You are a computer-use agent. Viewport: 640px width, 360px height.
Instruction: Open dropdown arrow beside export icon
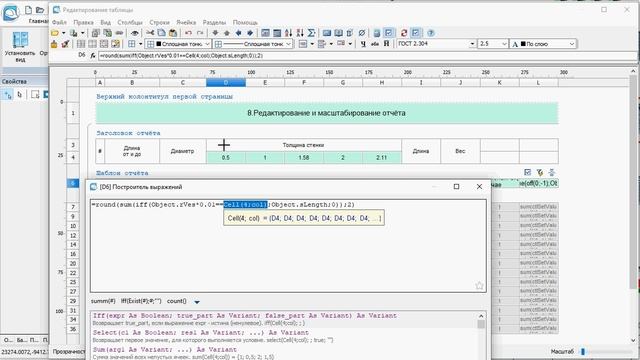click(x=82, y=33)
